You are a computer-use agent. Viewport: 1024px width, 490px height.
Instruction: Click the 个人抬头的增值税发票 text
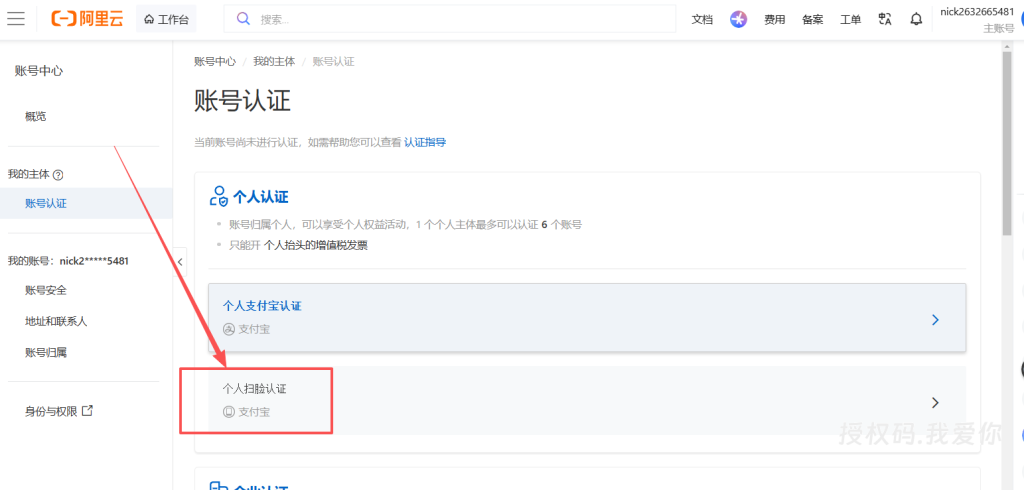point(315,246)
